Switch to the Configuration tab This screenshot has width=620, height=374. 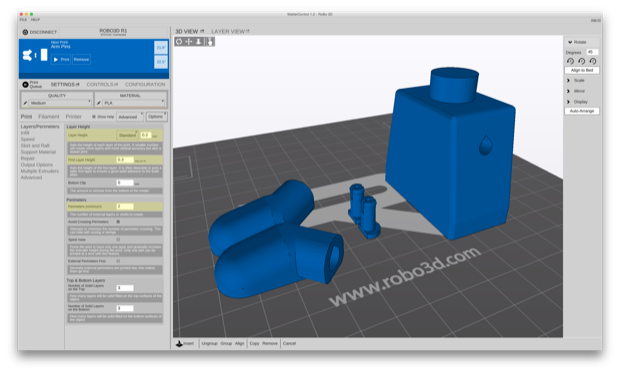[145, 84]
